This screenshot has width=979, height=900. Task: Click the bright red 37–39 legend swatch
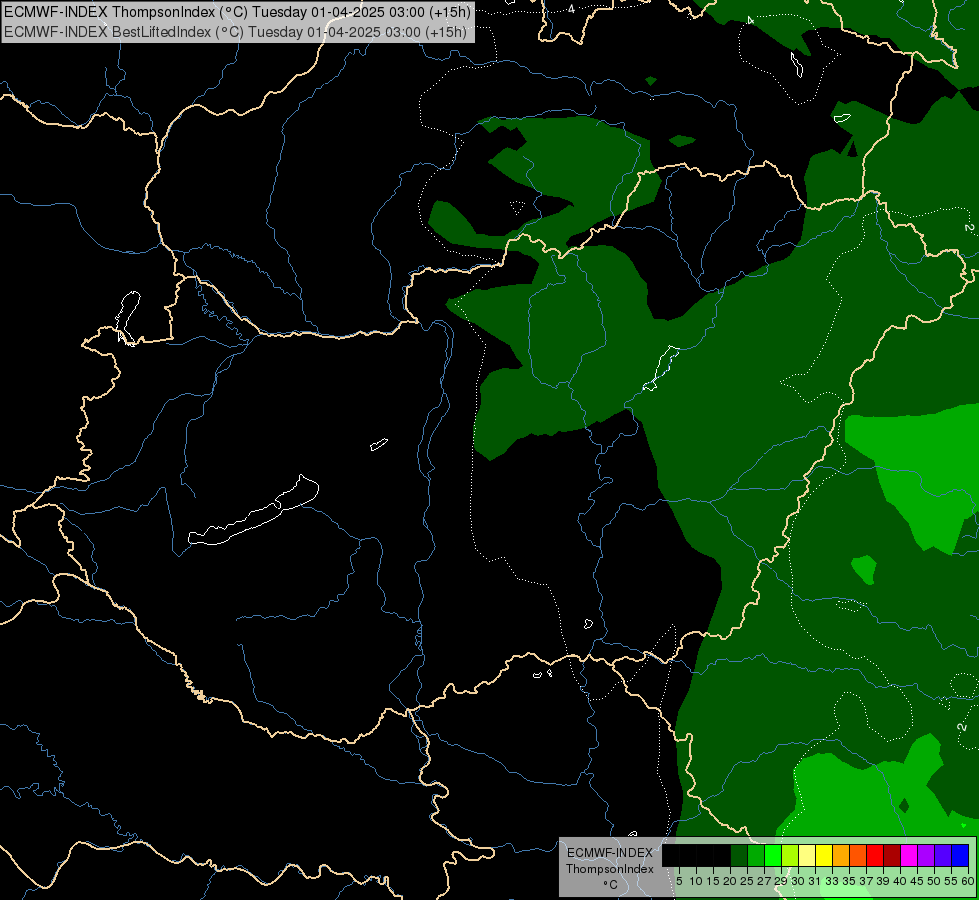(x=875, y=856)
